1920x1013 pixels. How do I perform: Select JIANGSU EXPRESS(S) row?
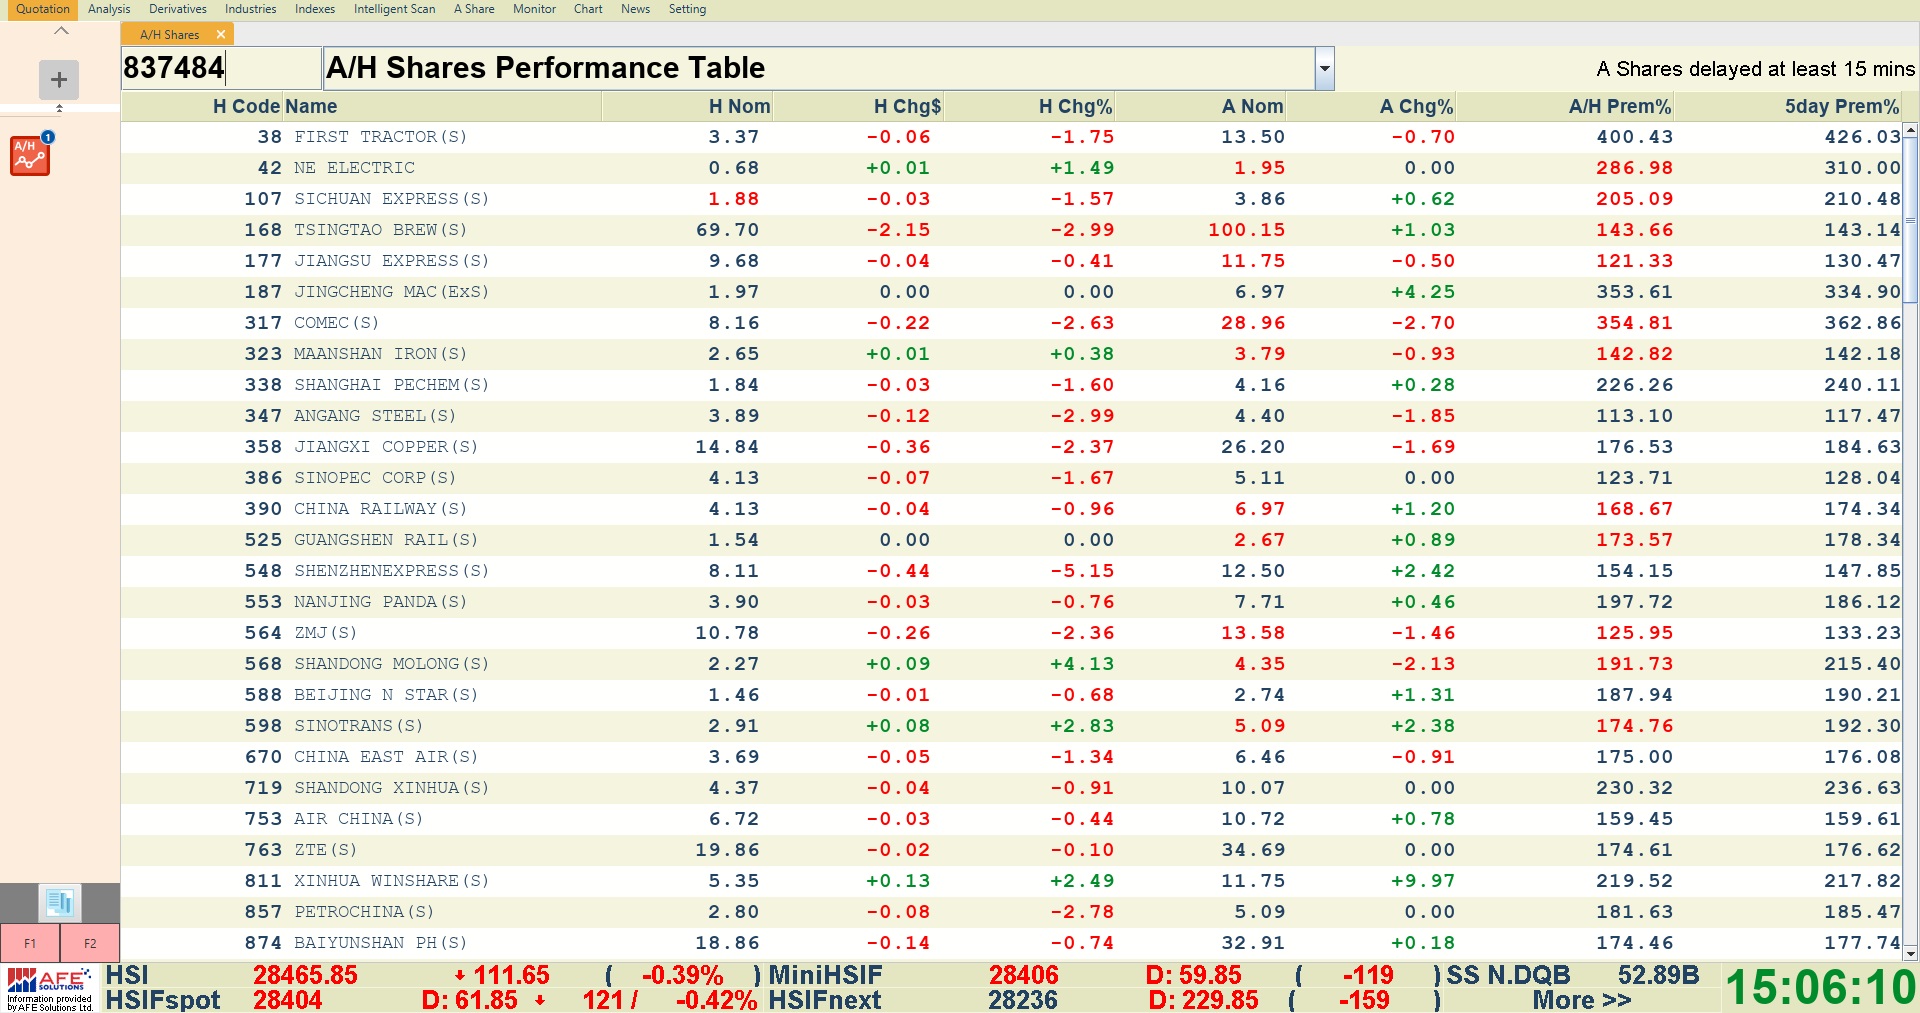1011,261
